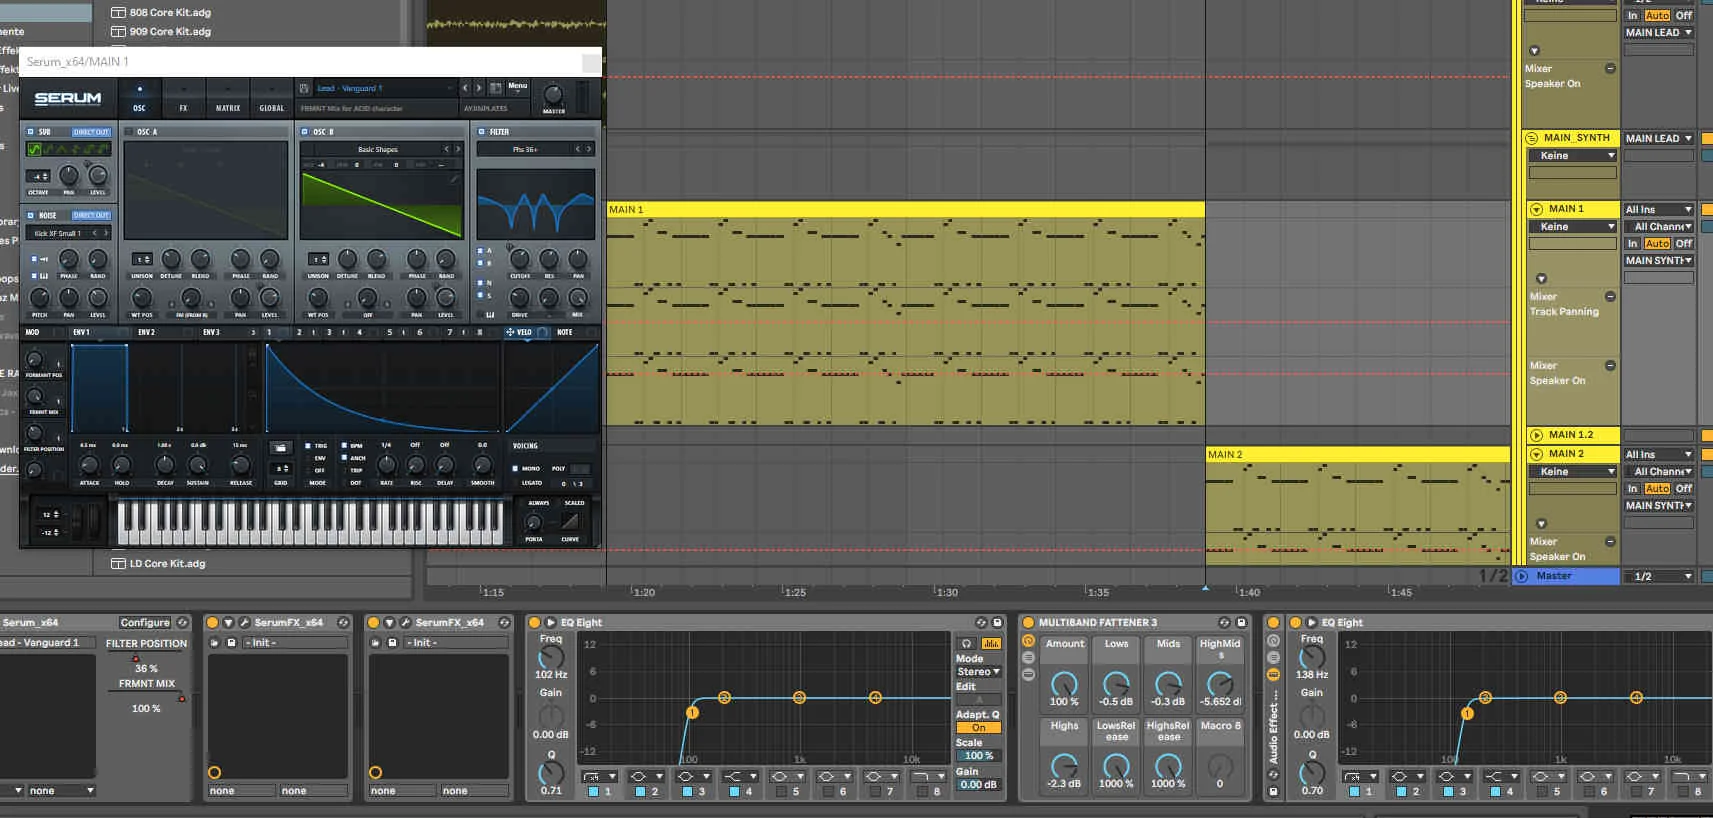Screen dimensions: 1713x818
Task: Open Keine dropdown on MAIN_SYNTH track
Action: pyautogui.click(x=1572, y=156)
